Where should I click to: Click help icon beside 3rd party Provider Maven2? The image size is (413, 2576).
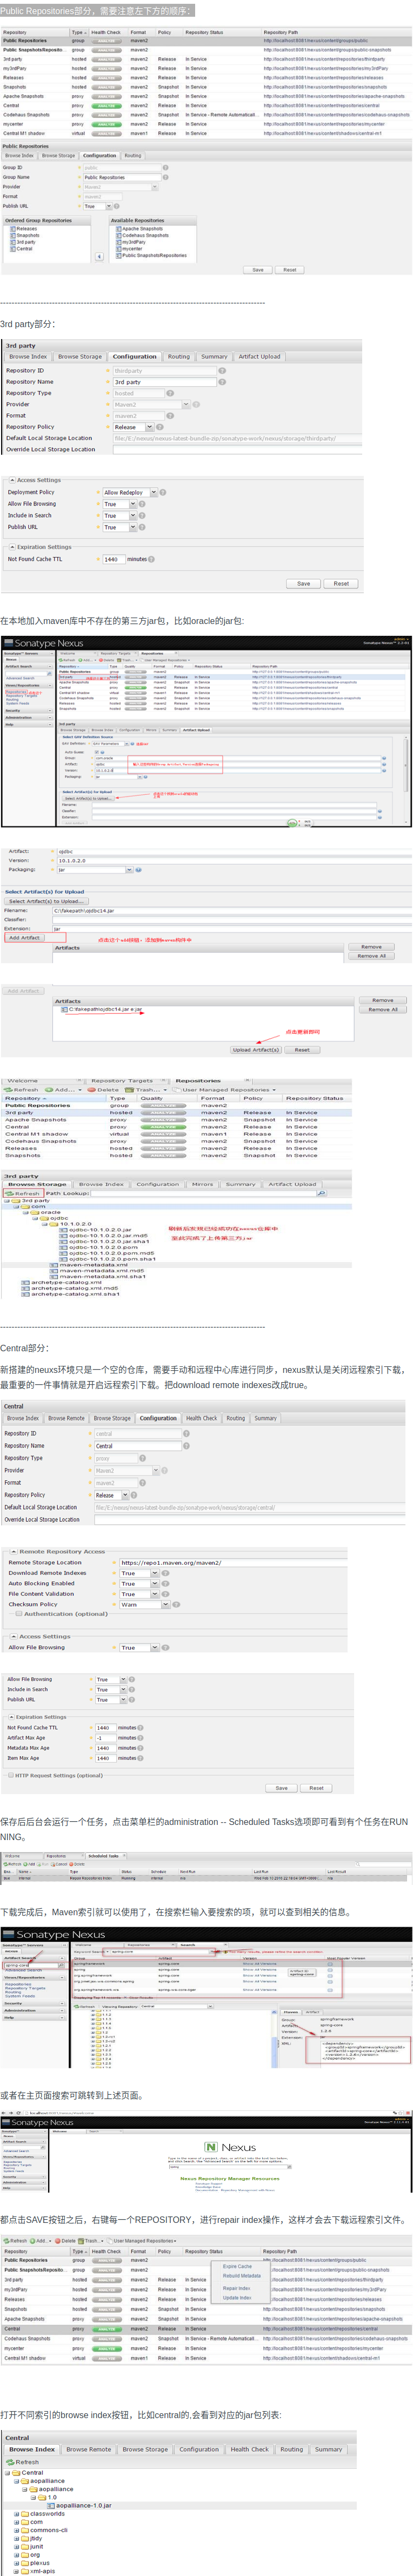196,405
